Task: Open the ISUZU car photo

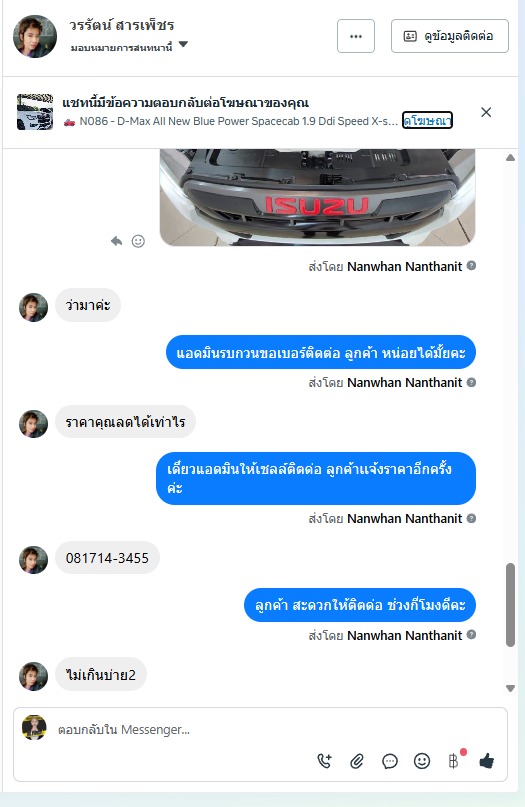Action: (318, 197)
